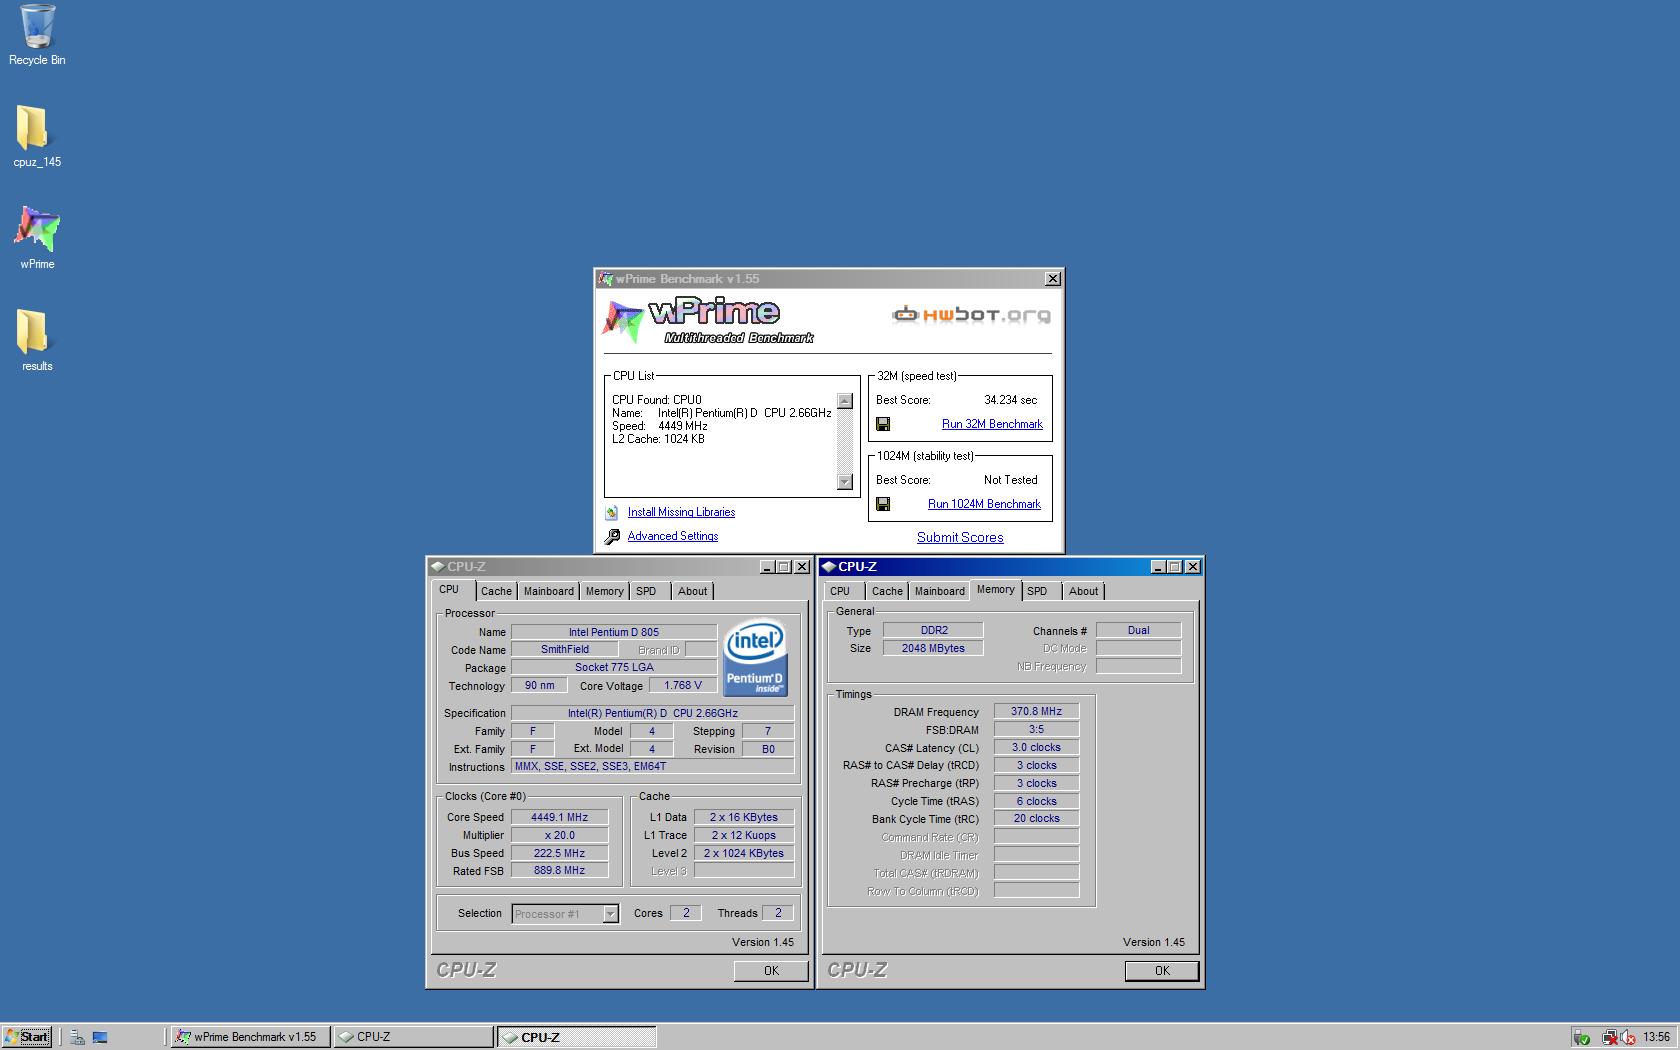Activate the first CPU-Z taskbar button
Image resolution: width=1680 pixels, height=1050 pixels.
click(x=413, y=1037)
